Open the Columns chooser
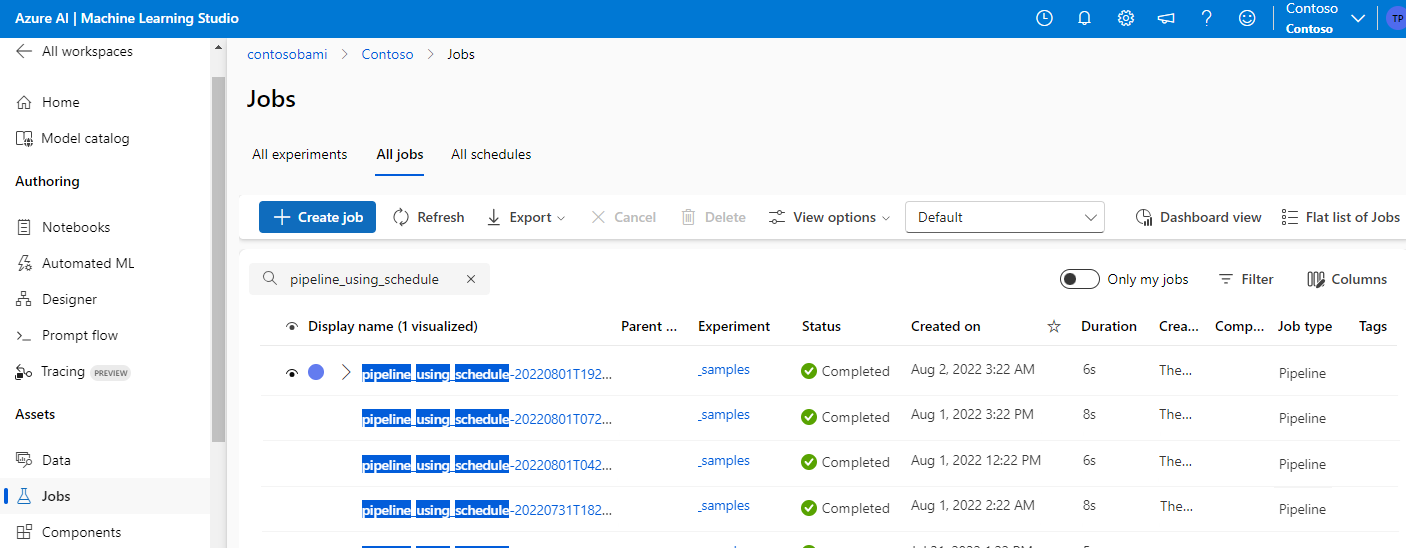This screenshot has height=548, width=1406. click(1347, 279)
